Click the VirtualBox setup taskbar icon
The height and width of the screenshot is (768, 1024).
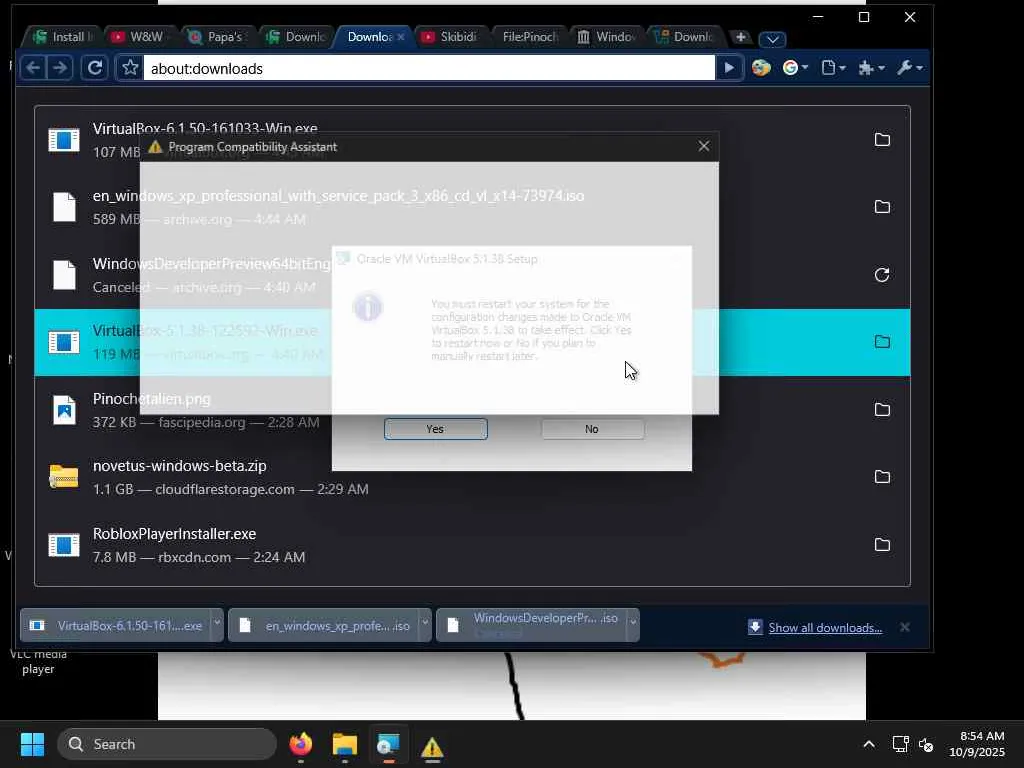pyautogui.click(x=389, y=744)
